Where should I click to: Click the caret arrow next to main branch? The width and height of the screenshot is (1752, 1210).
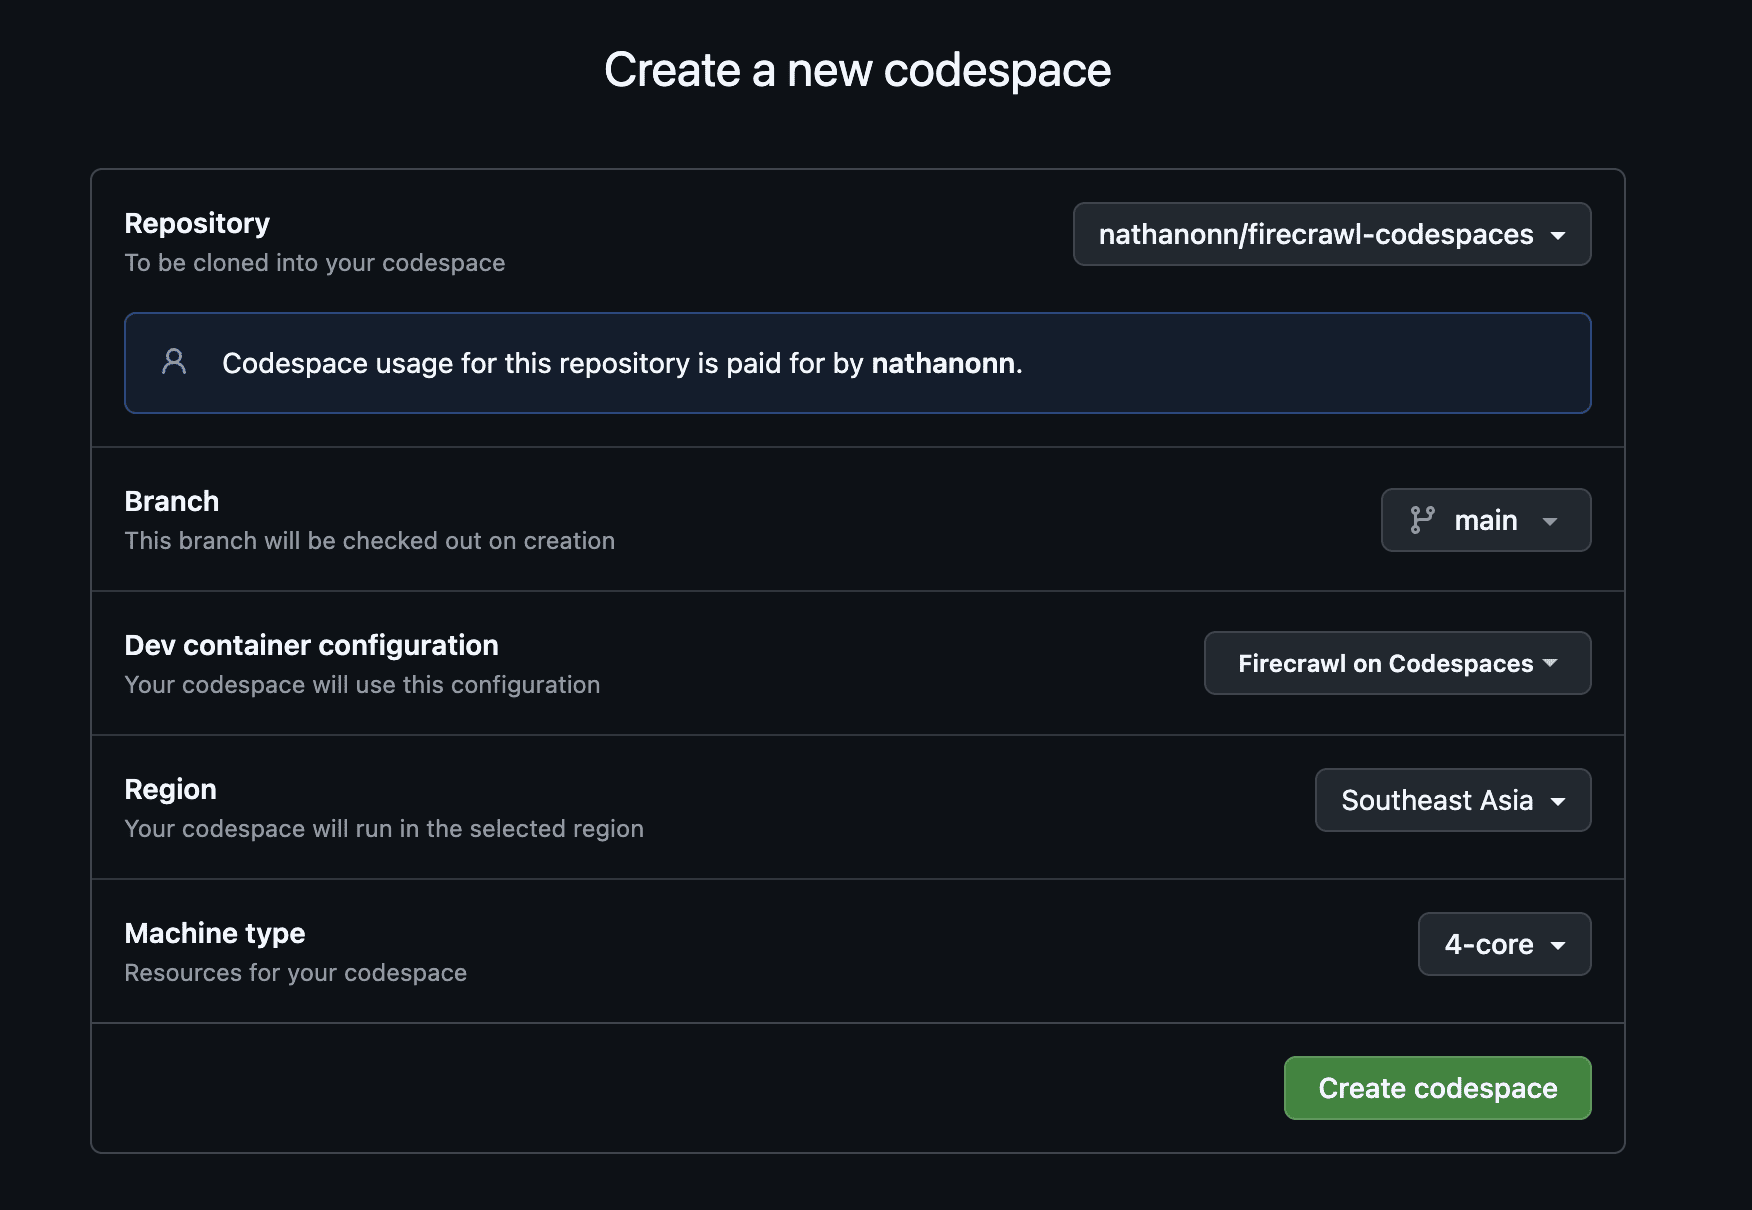pyautogui.click(x=1550, y=521)
